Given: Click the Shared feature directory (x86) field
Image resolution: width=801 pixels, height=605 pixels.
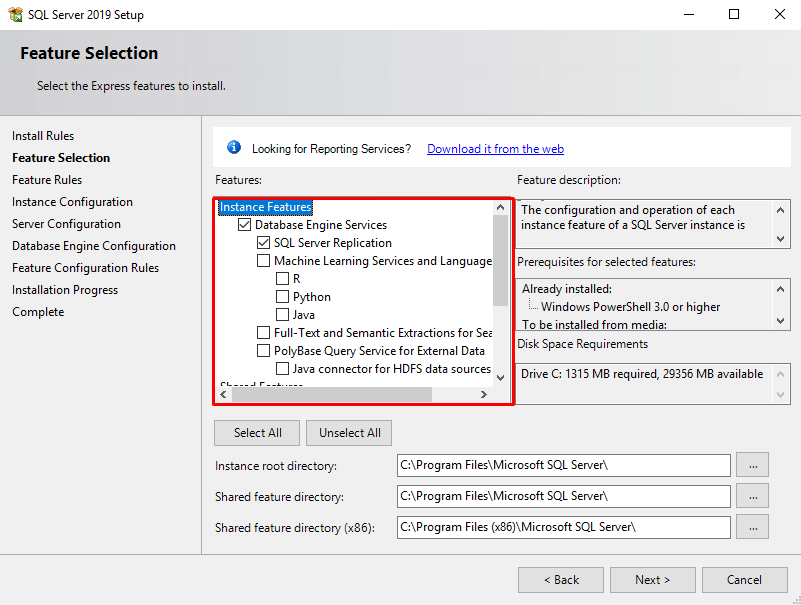Looking at the screenshot, I should click(563, 527).
